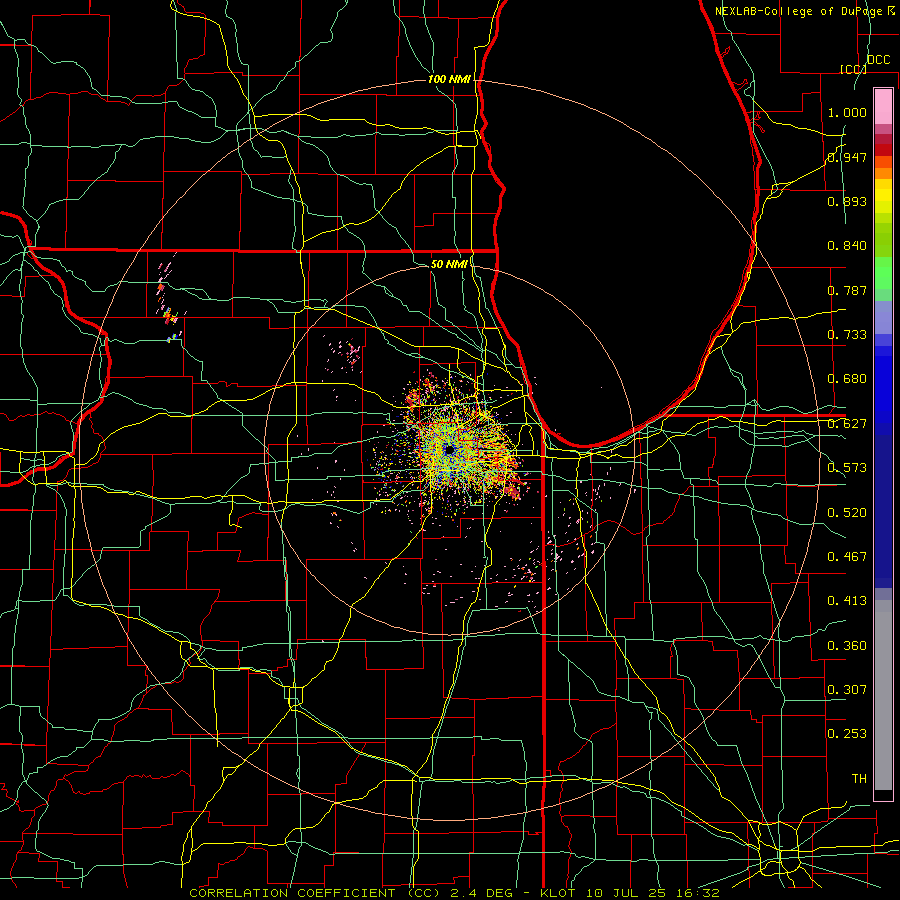Image resolution: width=900 pixels, height=900 pixels.
Task: Select the 0.467 scale value
Action: [847, 557]
